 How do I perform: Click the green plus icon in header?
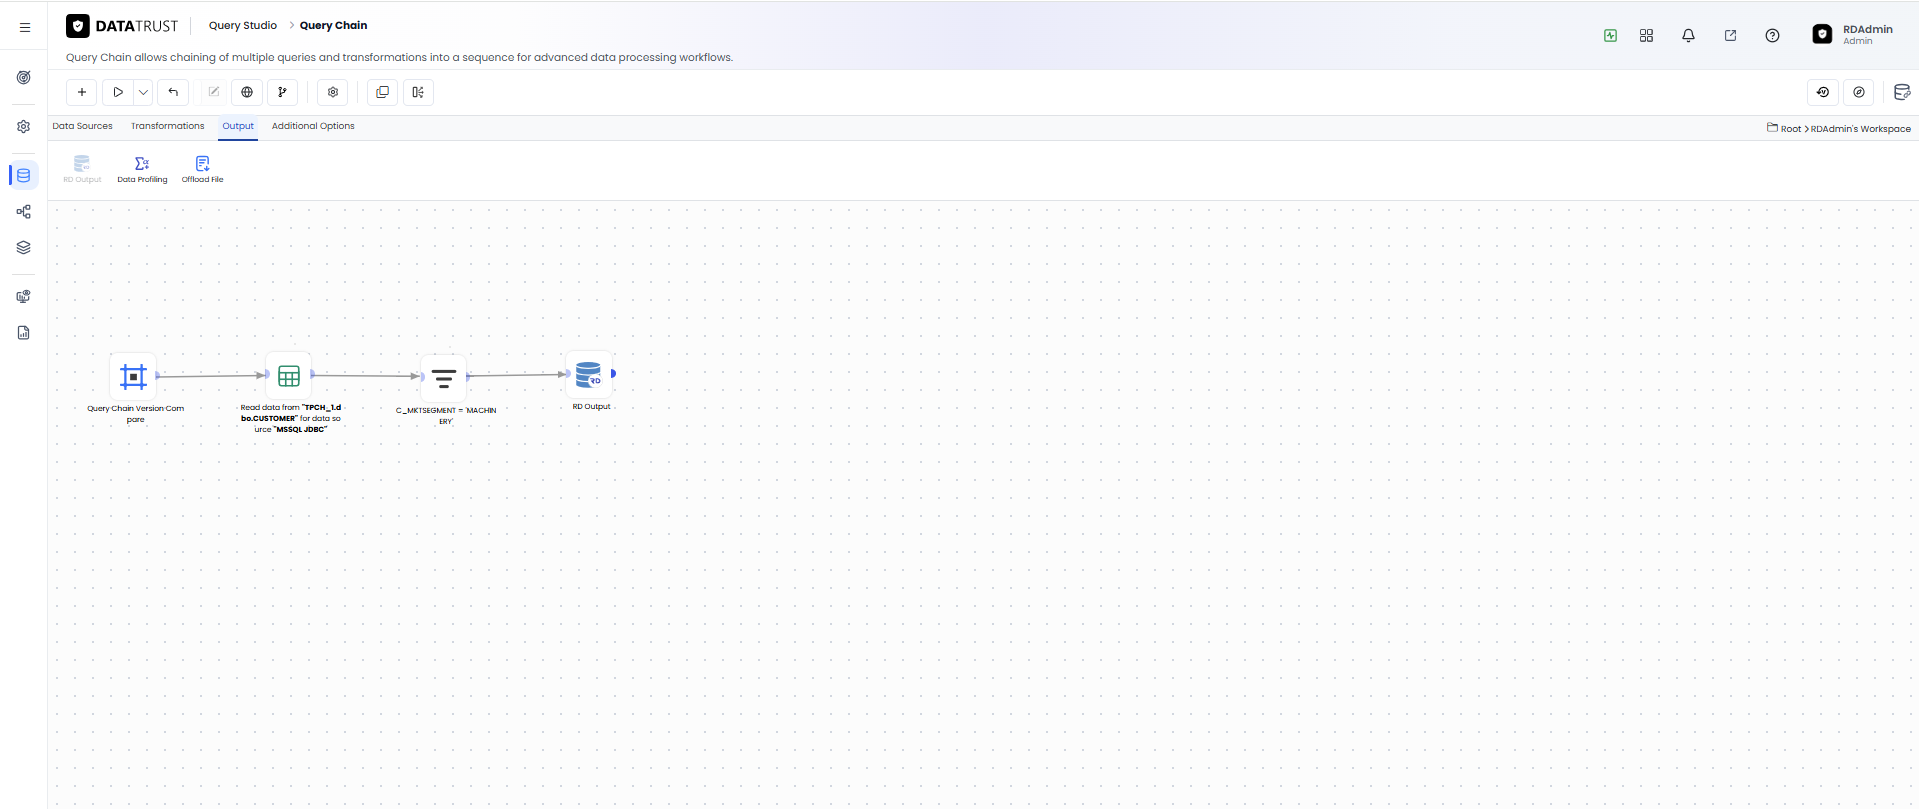click(1610, 36)
